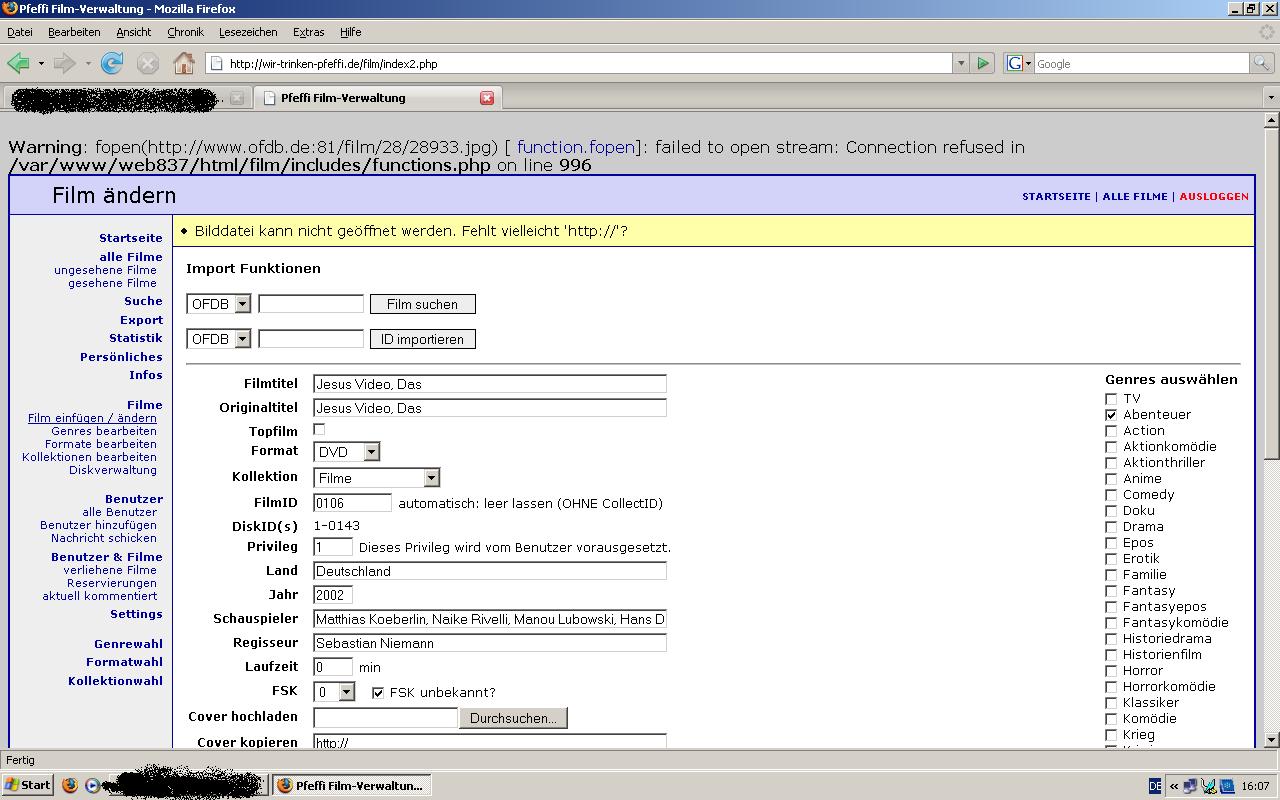
Task: Open the Chronik menu
Action: pos(185,32)
